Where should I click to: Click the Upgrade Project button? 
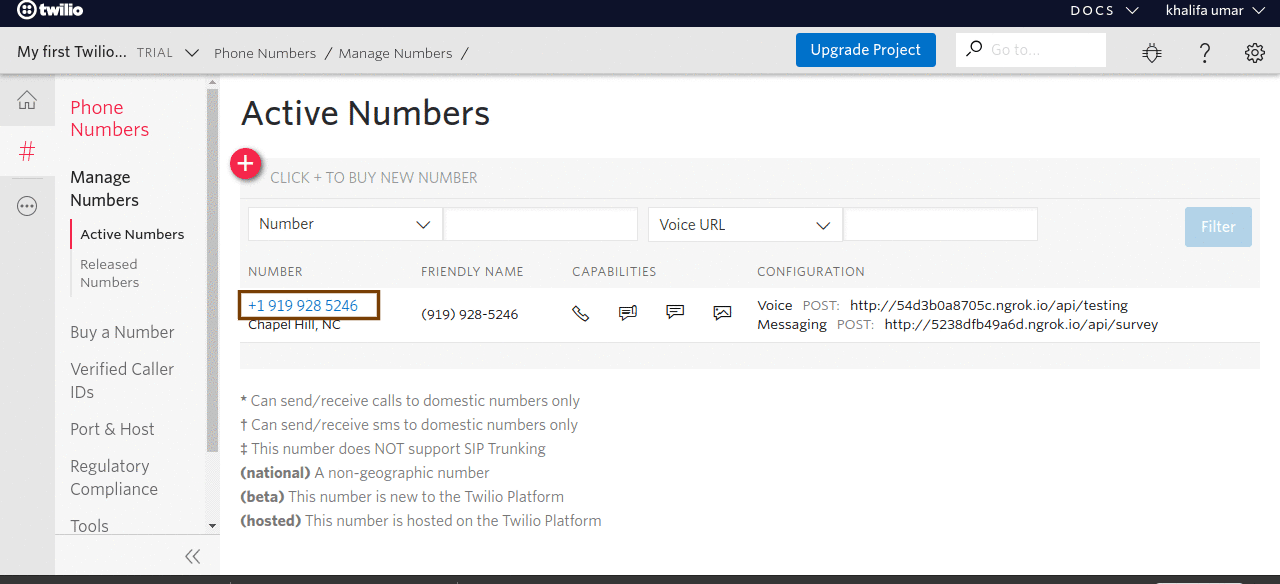point(866,50)
